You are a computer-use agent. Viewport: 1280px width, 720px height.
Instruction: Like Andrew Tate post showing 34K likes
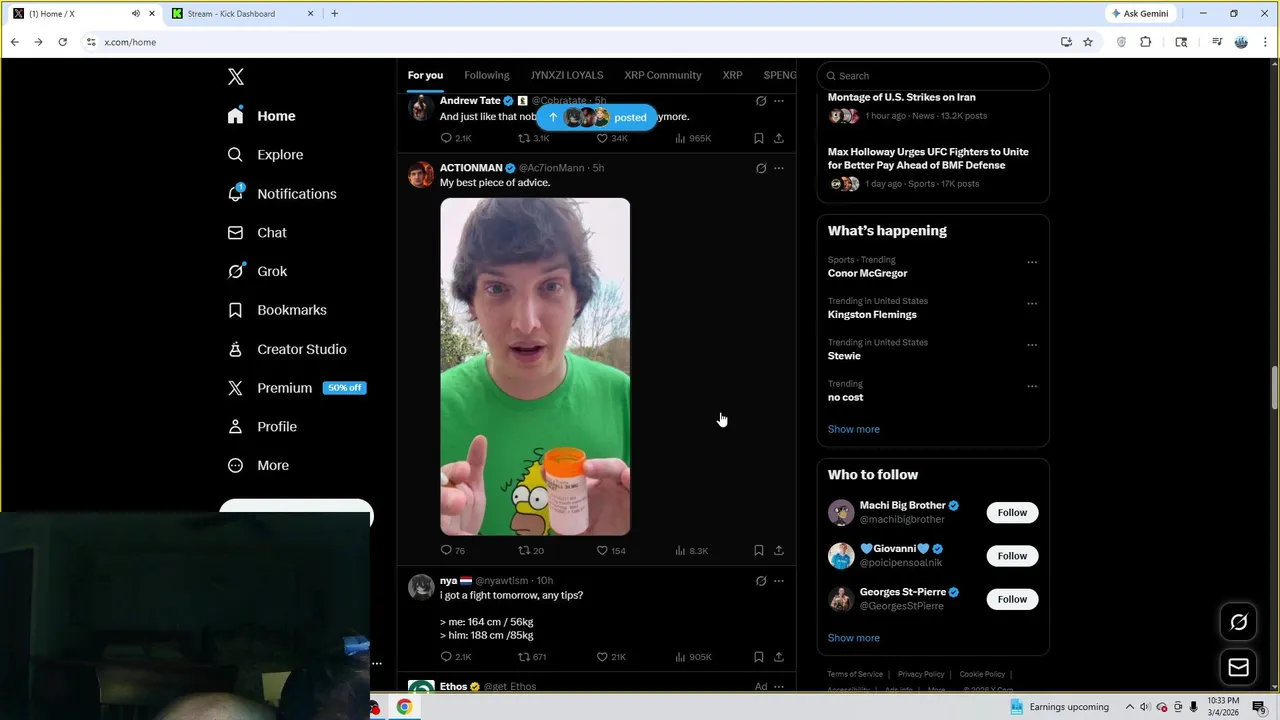[x=612, y=138]
